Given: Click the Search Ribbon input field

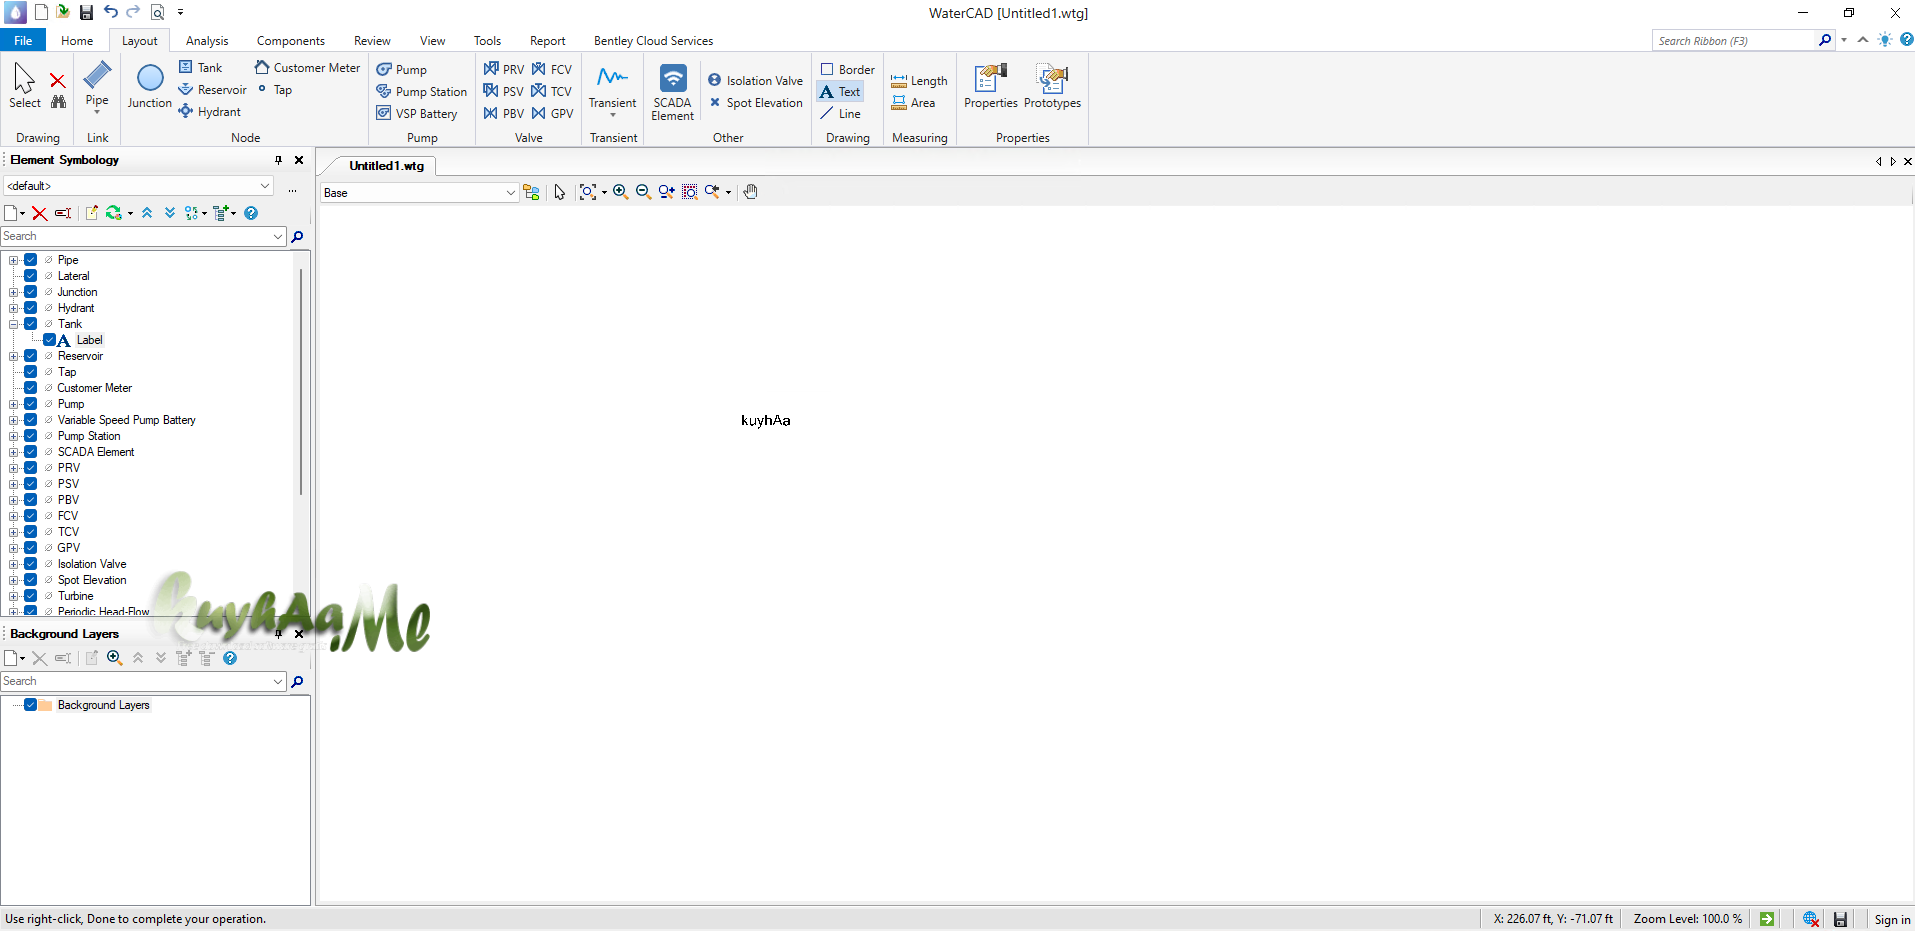Looking at the screenshot, I should pos(1735,41).
